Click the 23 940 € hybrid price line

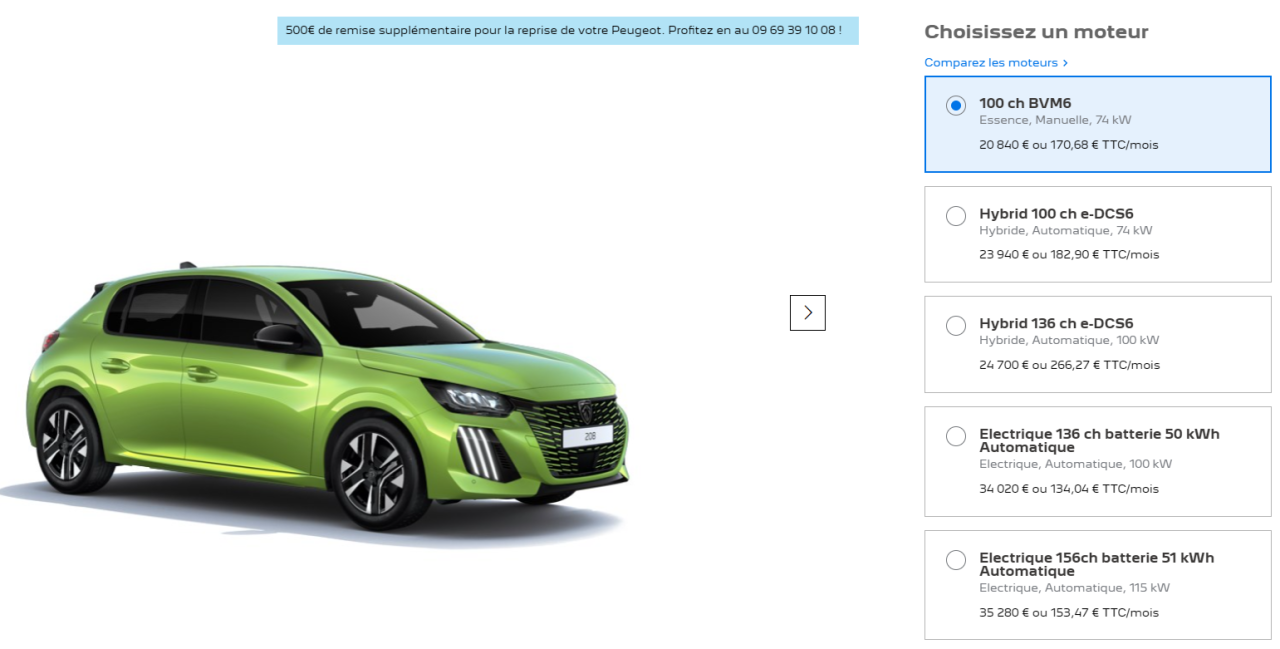tap(1069, 255)
